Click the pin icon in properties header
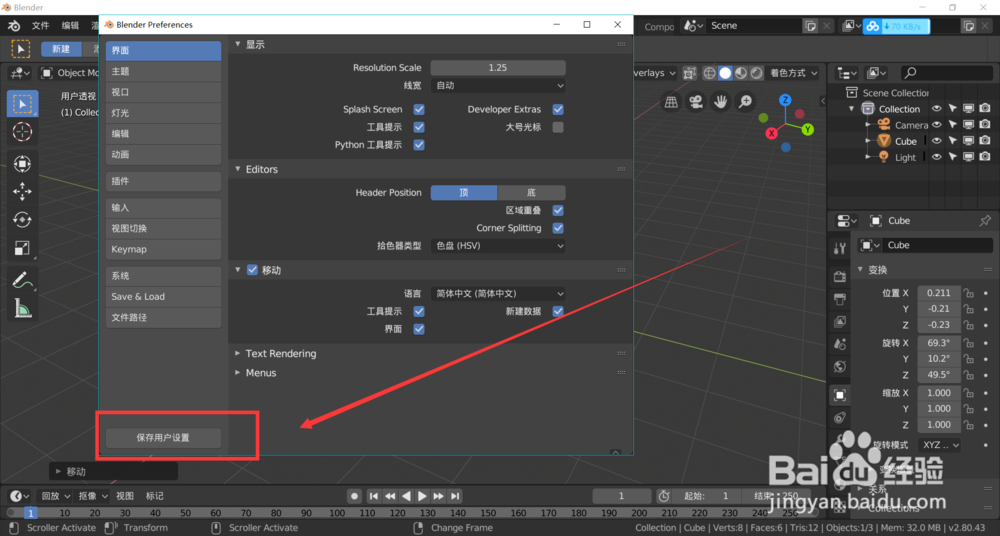The width and height of the screenshot is (1000, 536). (985, 221)
